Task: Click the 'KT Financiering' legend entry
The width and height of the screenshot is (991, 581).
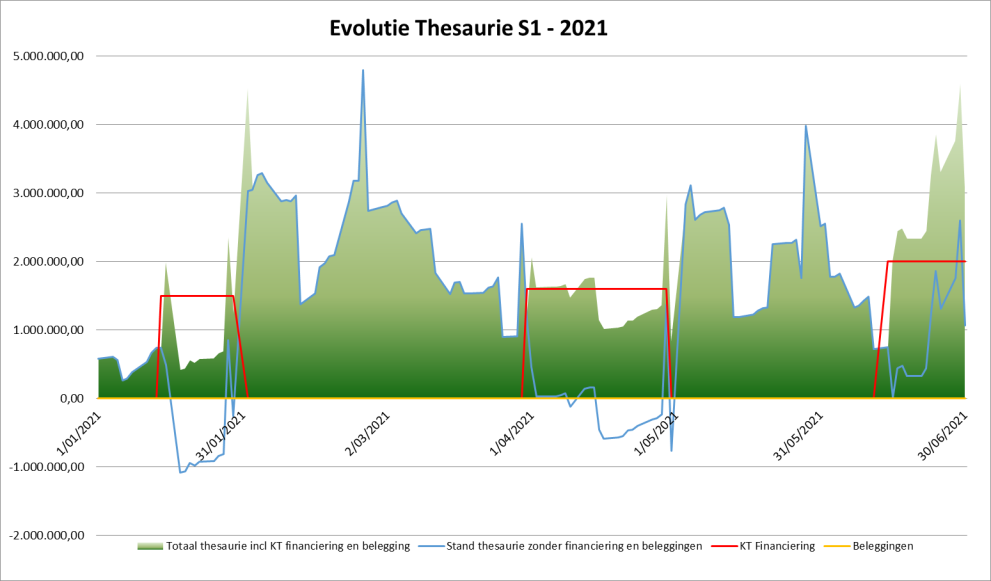Action: 776,546
